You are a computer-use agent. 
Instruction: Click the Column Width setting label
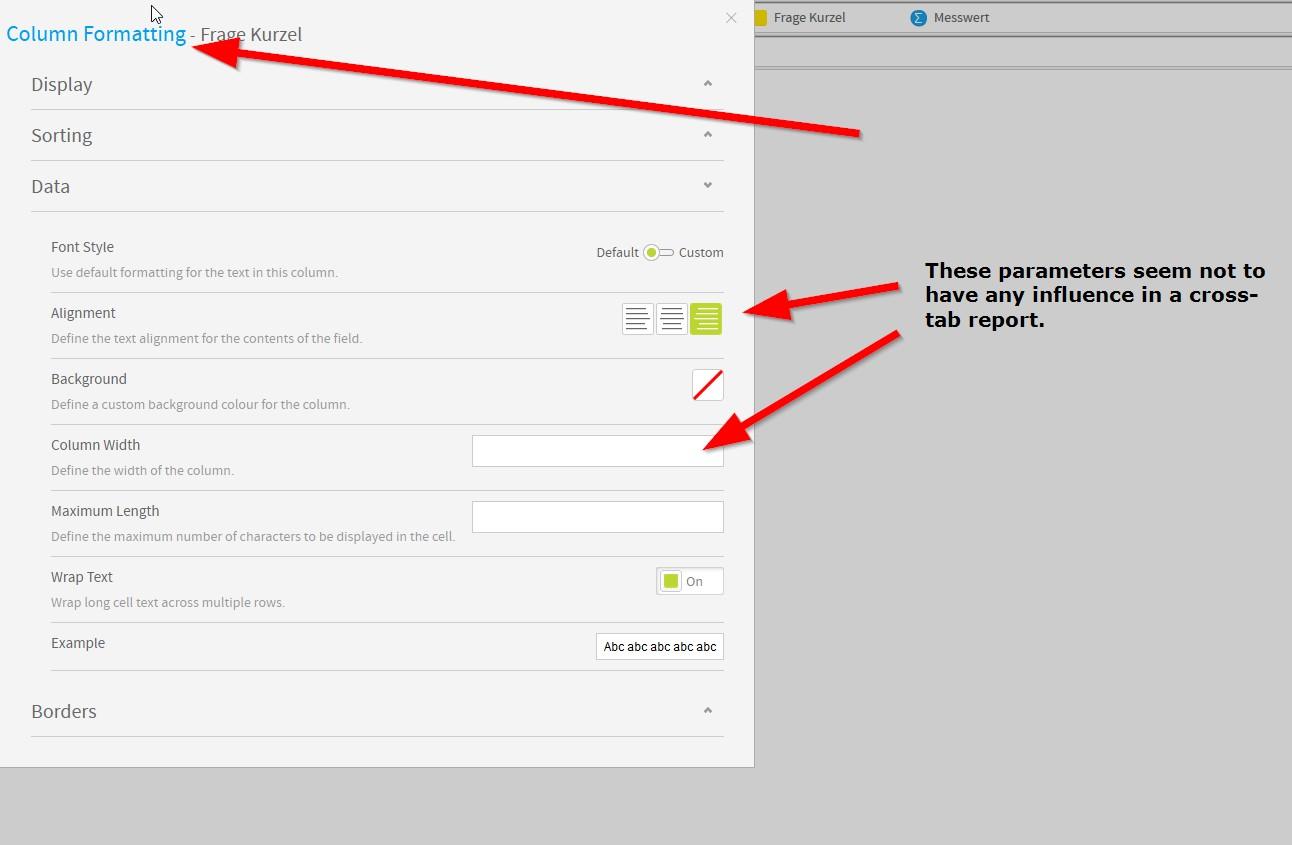96,445
